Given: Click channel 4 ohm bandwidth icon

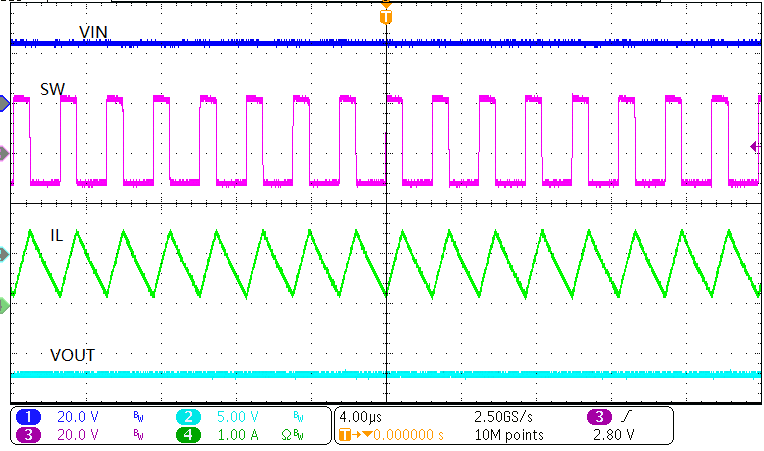Looking at the screenshot, I should (x=292, y=434).
